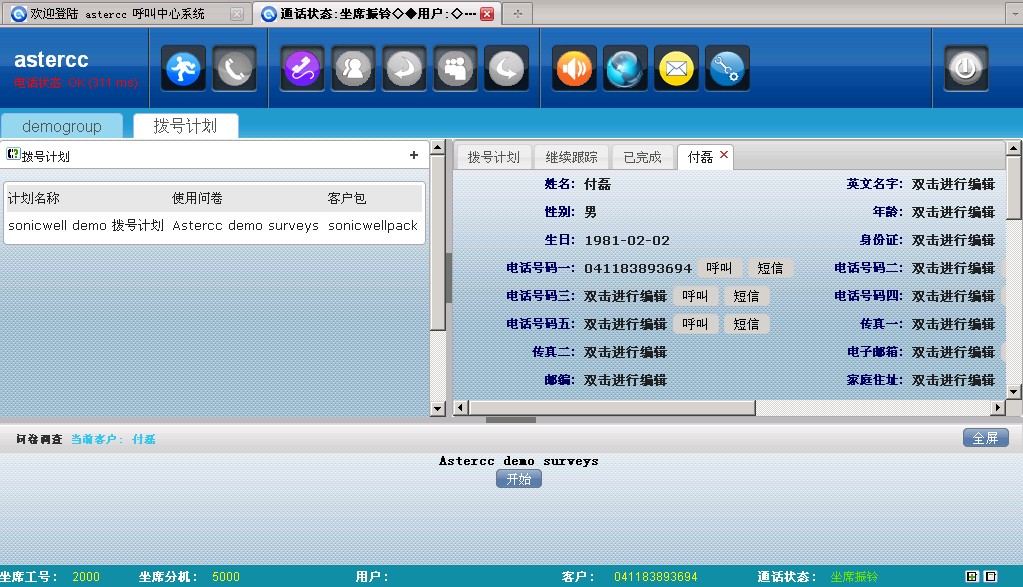Click the gray telephone handset icon
This screenshot has width=1023, height=587.
235,68
